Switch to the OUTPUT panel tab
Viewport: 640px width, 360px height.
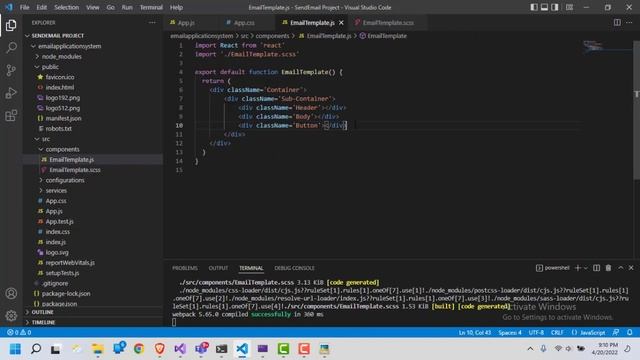tap(218, 268)
